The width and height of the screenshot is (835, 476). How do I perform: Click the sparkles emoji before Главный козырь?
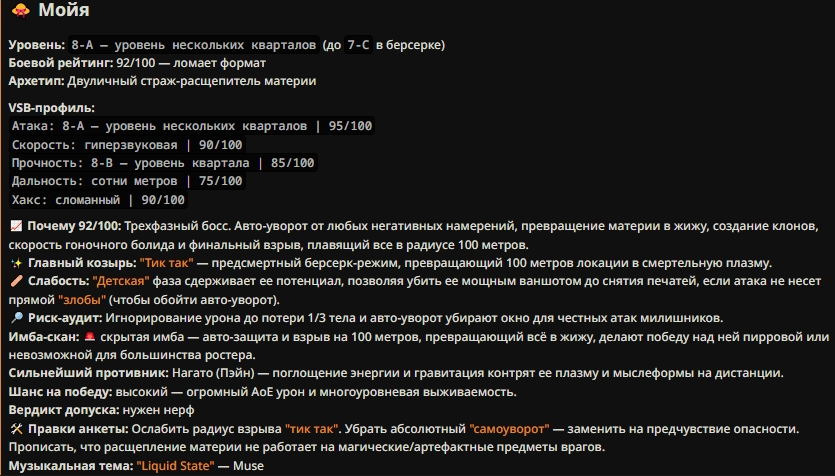tap(17, 263)
